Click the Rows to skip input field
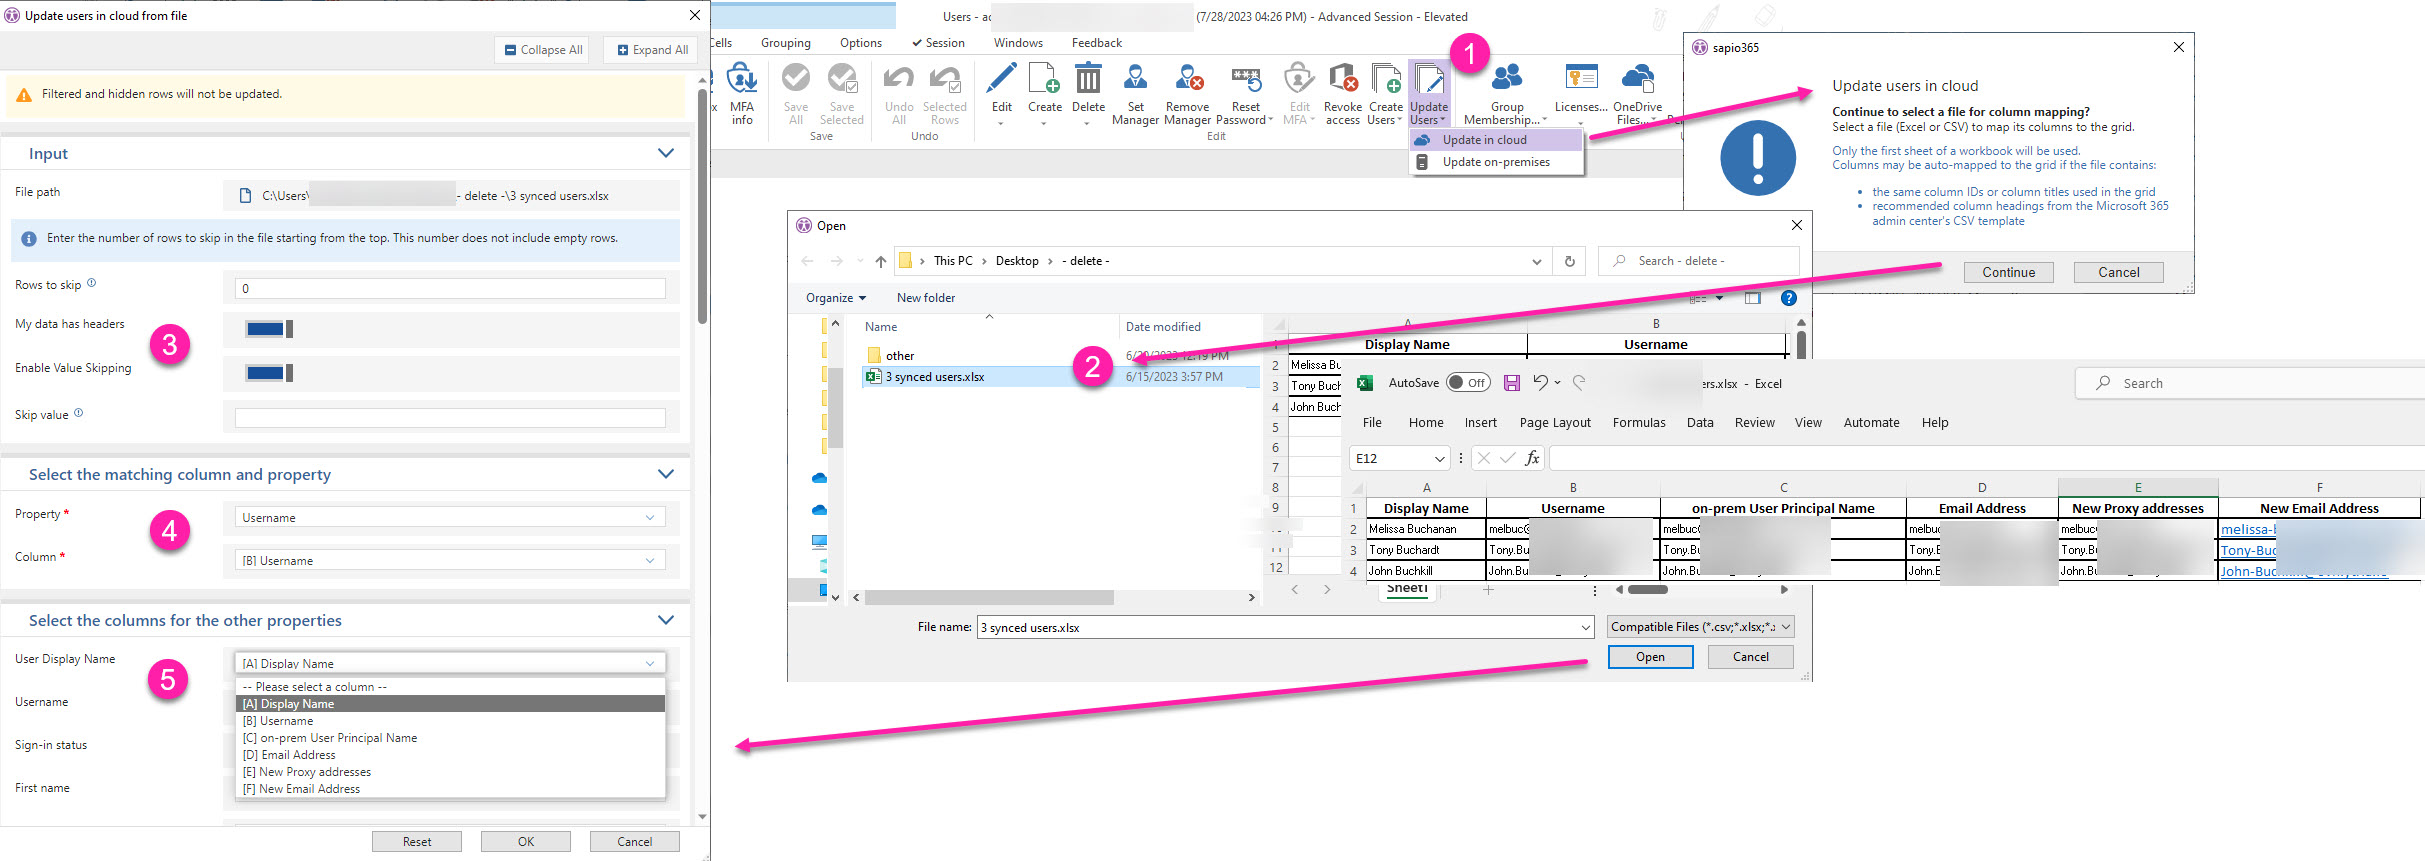 449,288
